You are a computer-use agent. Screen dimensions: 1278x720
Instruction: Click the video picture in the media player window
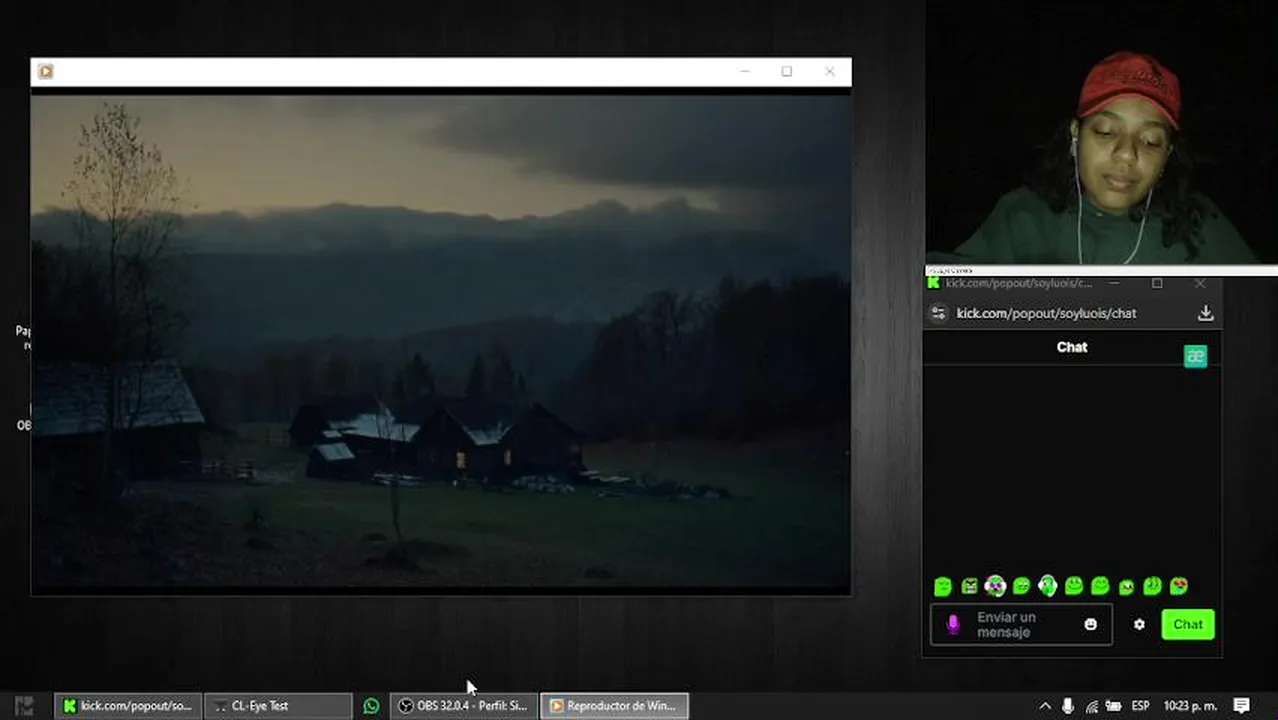coord(441,340)
